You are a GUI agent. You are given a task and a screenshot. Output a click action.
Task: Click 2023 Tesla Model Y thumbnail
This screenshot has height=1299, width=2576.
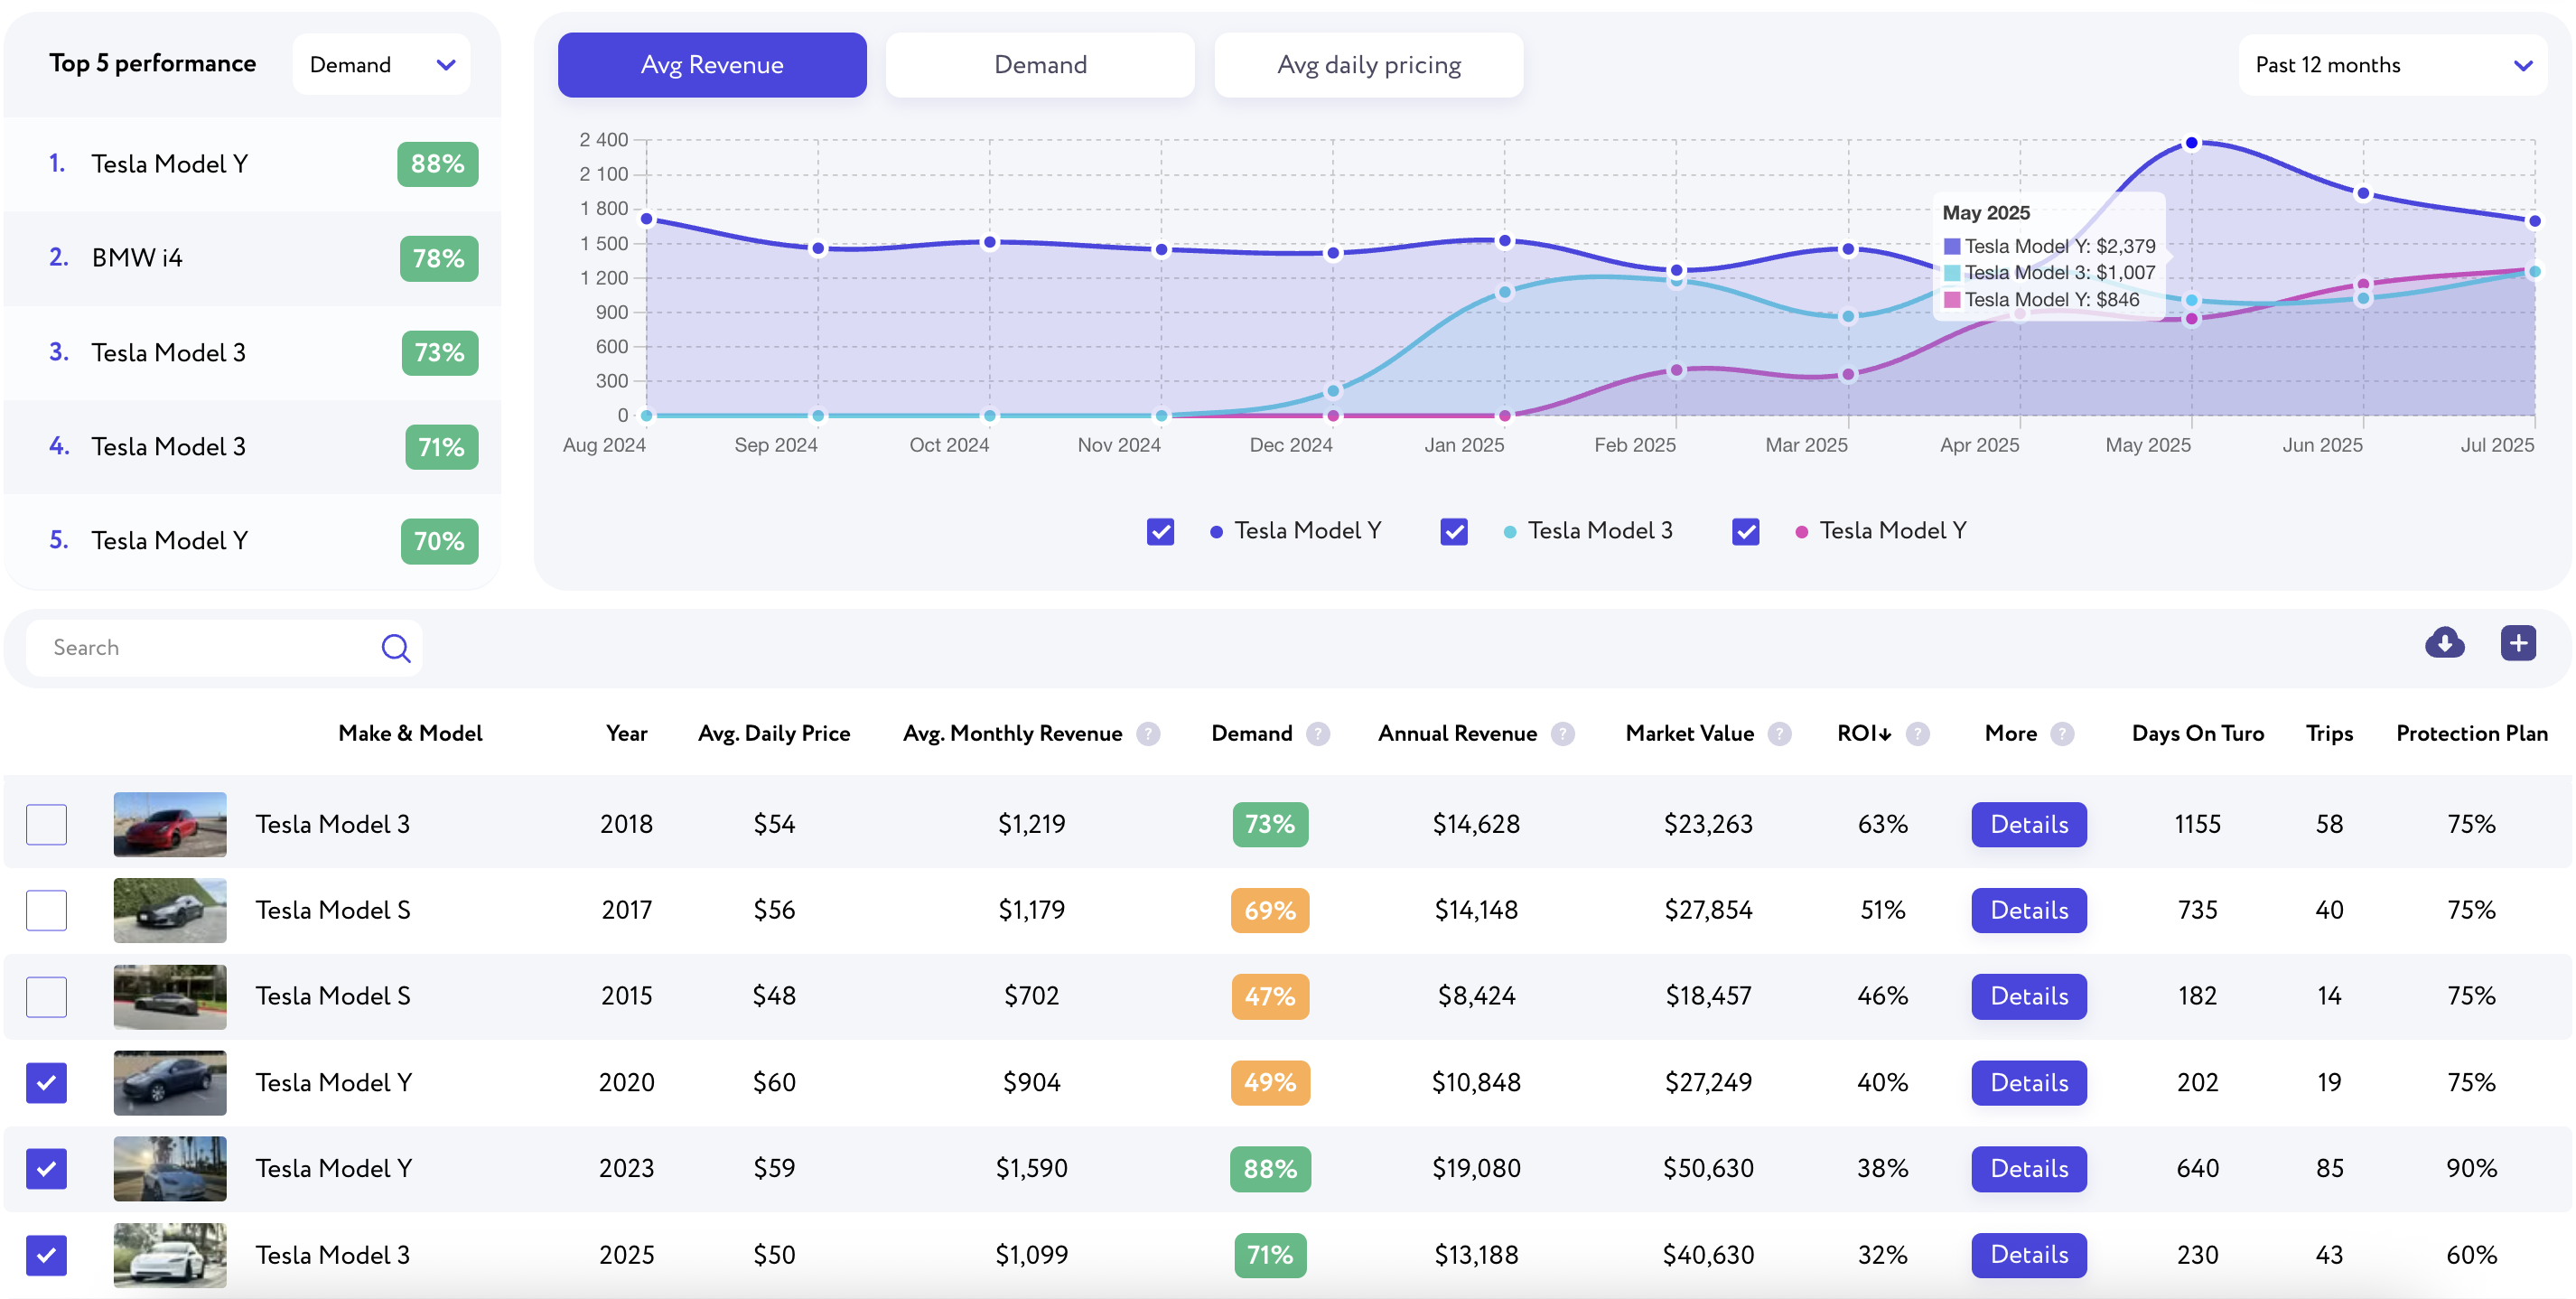pyautogui.click(x=170, y=1169)
